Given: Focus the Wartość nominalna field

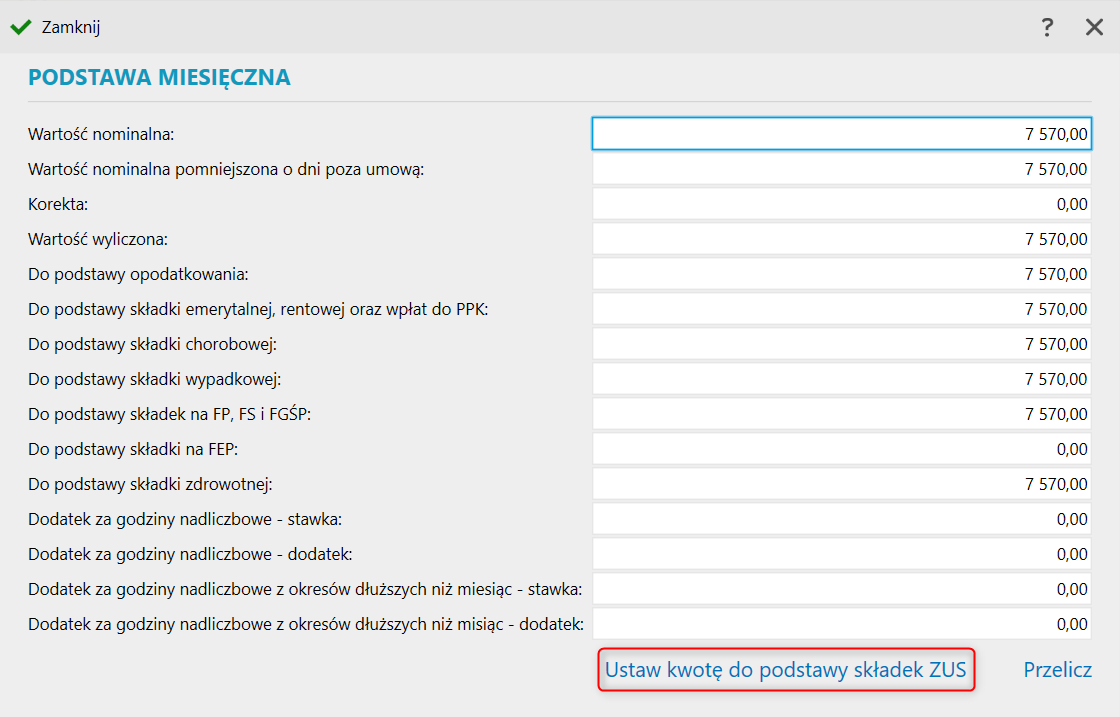Looking at the screenshot, I should [x=841, y=134].
